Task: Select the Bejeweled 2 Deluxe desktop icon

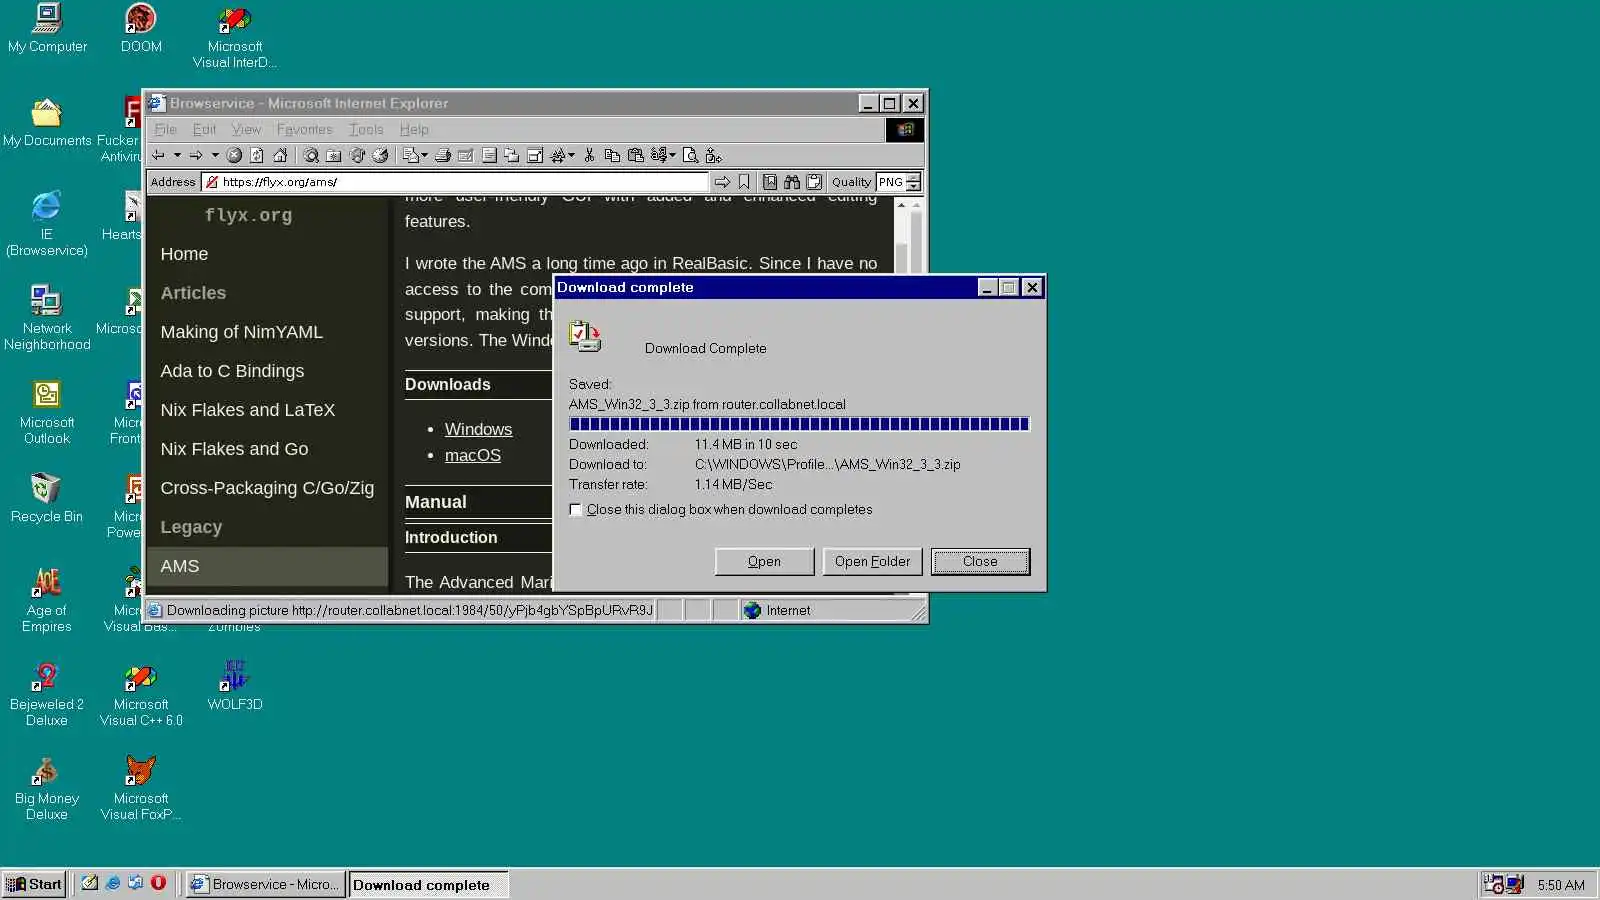Action: click(x=47, y=694)
